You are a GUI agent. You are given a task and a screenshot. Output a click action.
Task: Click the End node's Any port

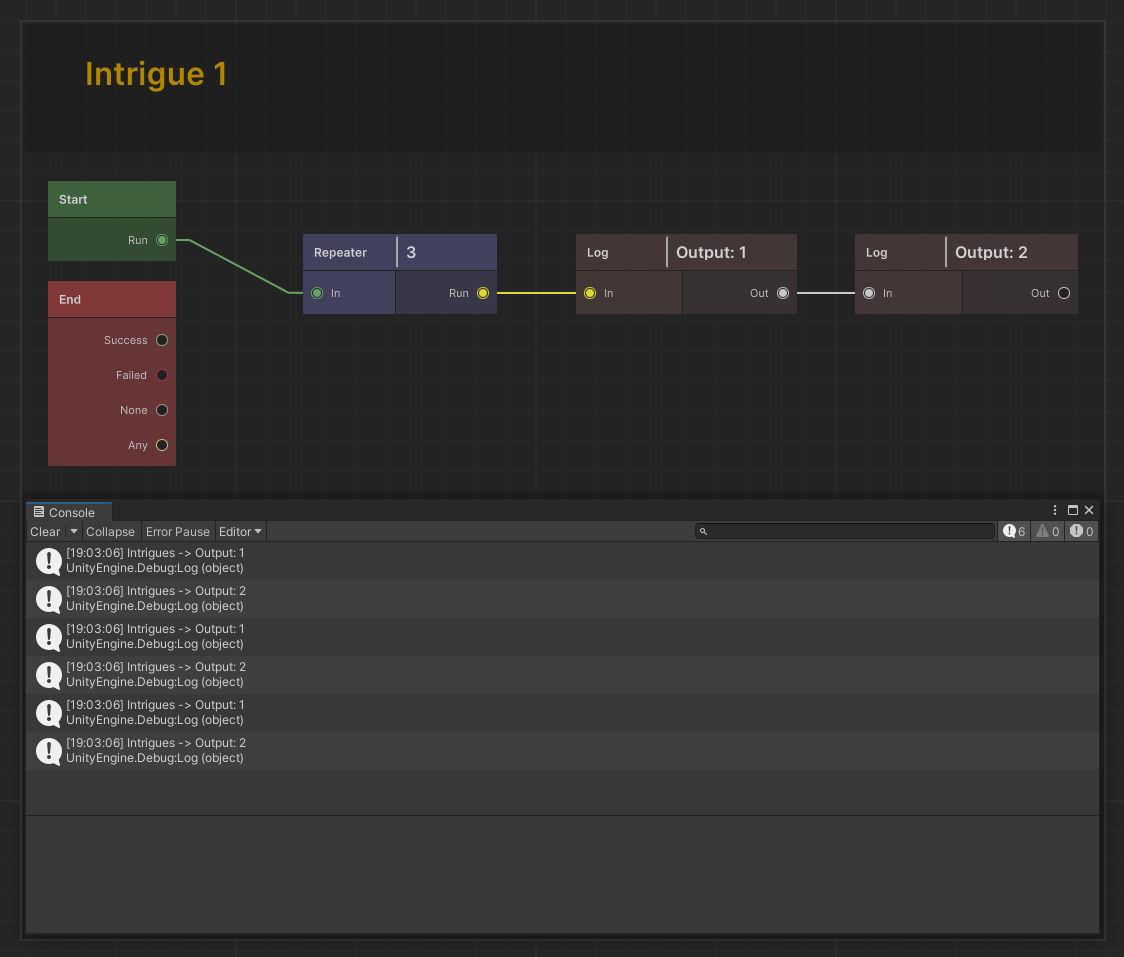[162, 445]
